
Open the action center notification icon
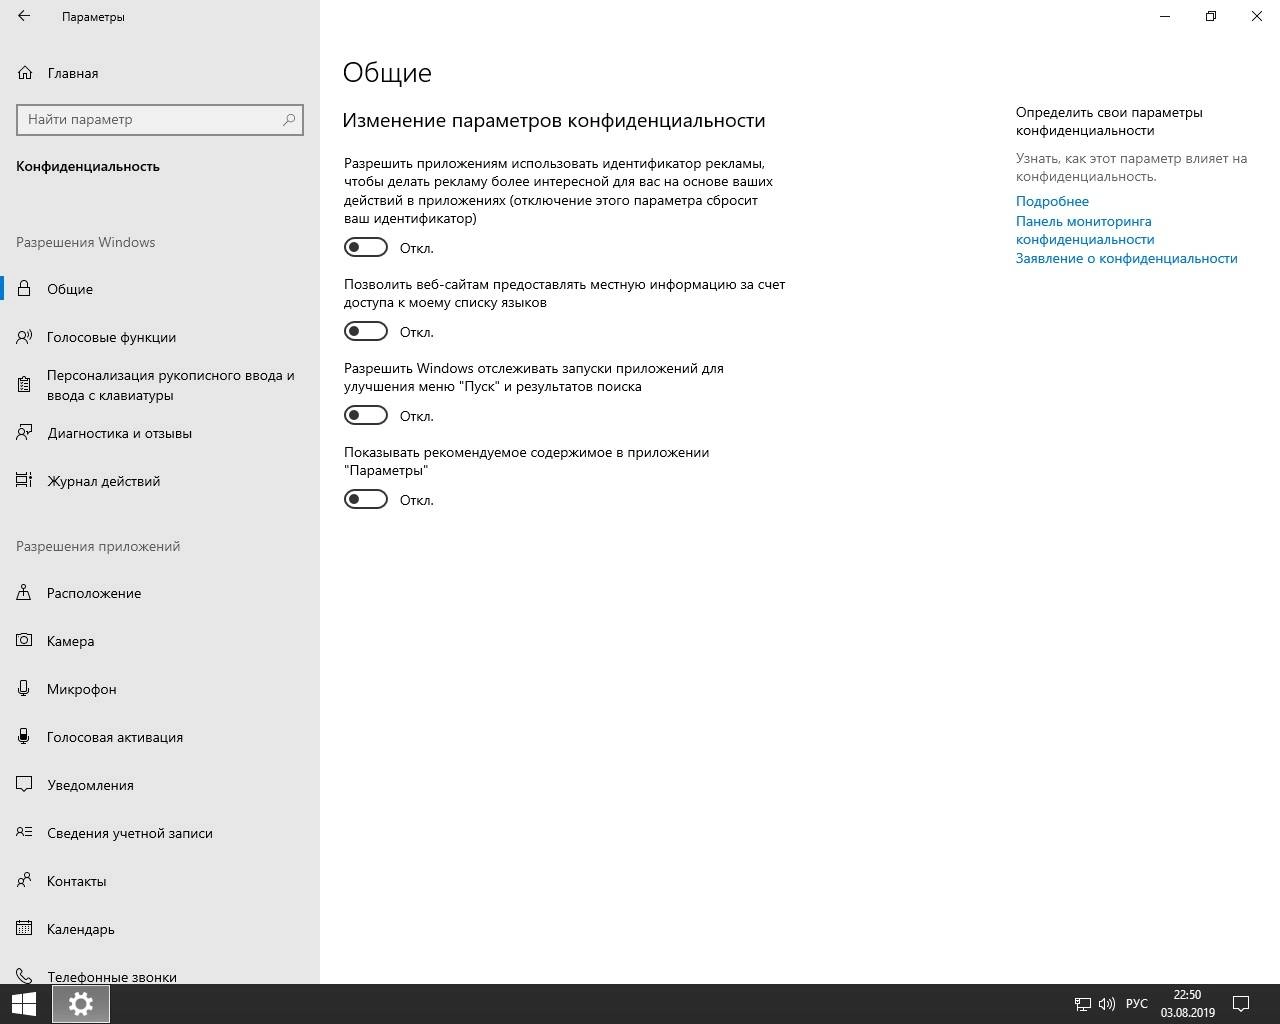(1241, 1004)
